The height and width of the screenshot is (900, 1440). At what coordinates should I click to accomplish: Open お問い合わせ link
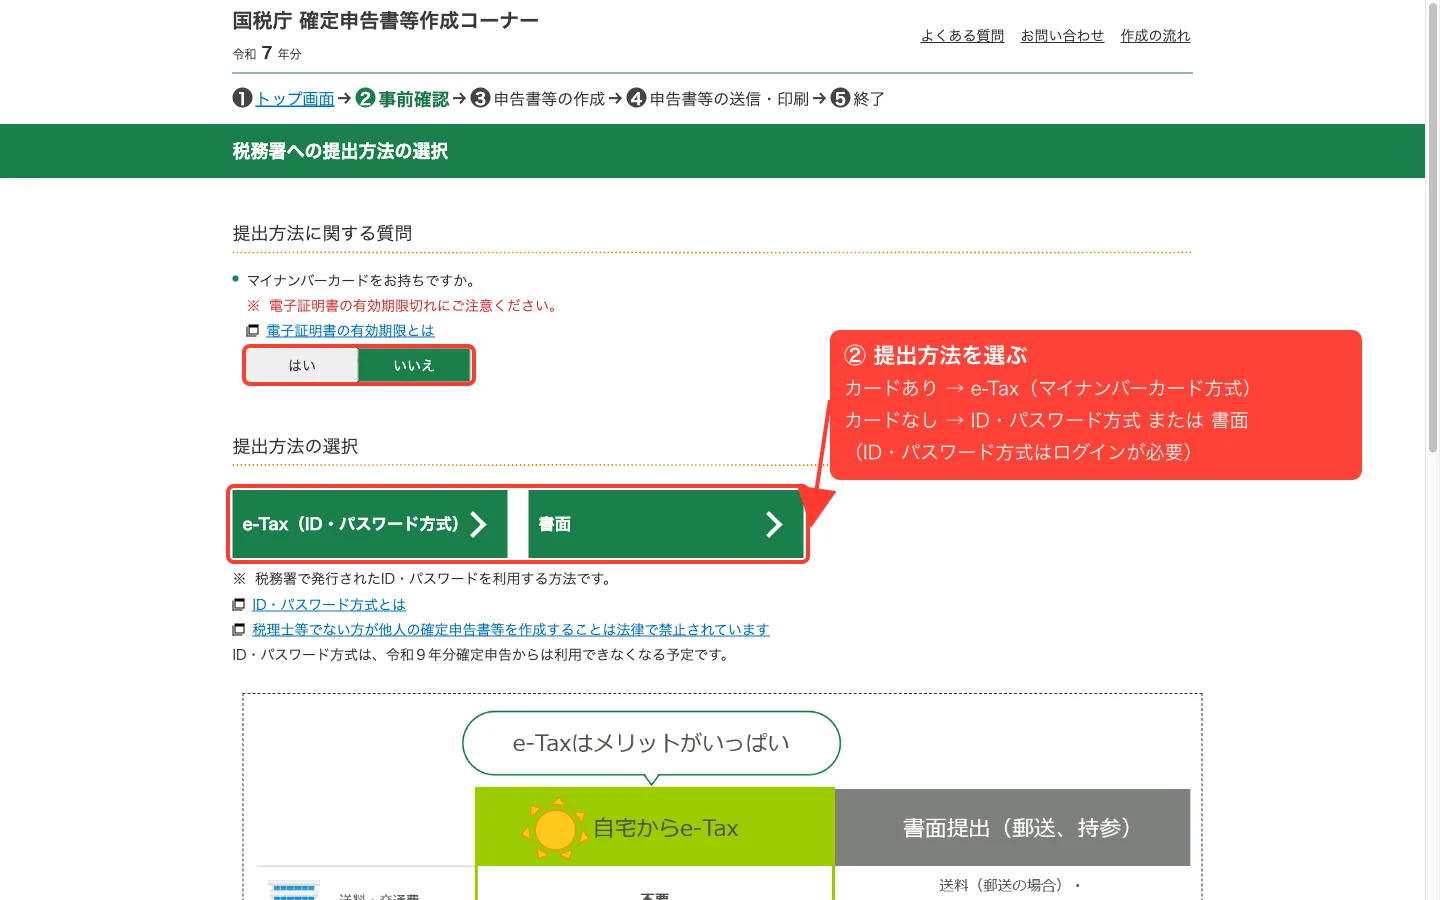(1062, 36)
